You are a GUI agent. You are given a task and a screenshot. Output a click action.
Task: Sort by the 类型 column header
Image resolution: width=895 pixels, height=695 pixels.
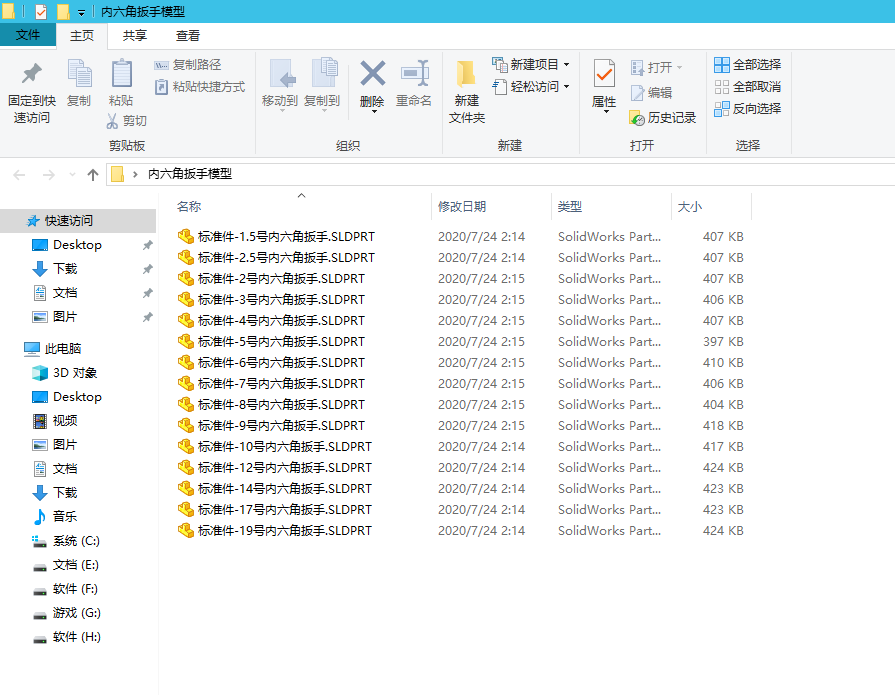pyautogui.click(x=570, y=207)
